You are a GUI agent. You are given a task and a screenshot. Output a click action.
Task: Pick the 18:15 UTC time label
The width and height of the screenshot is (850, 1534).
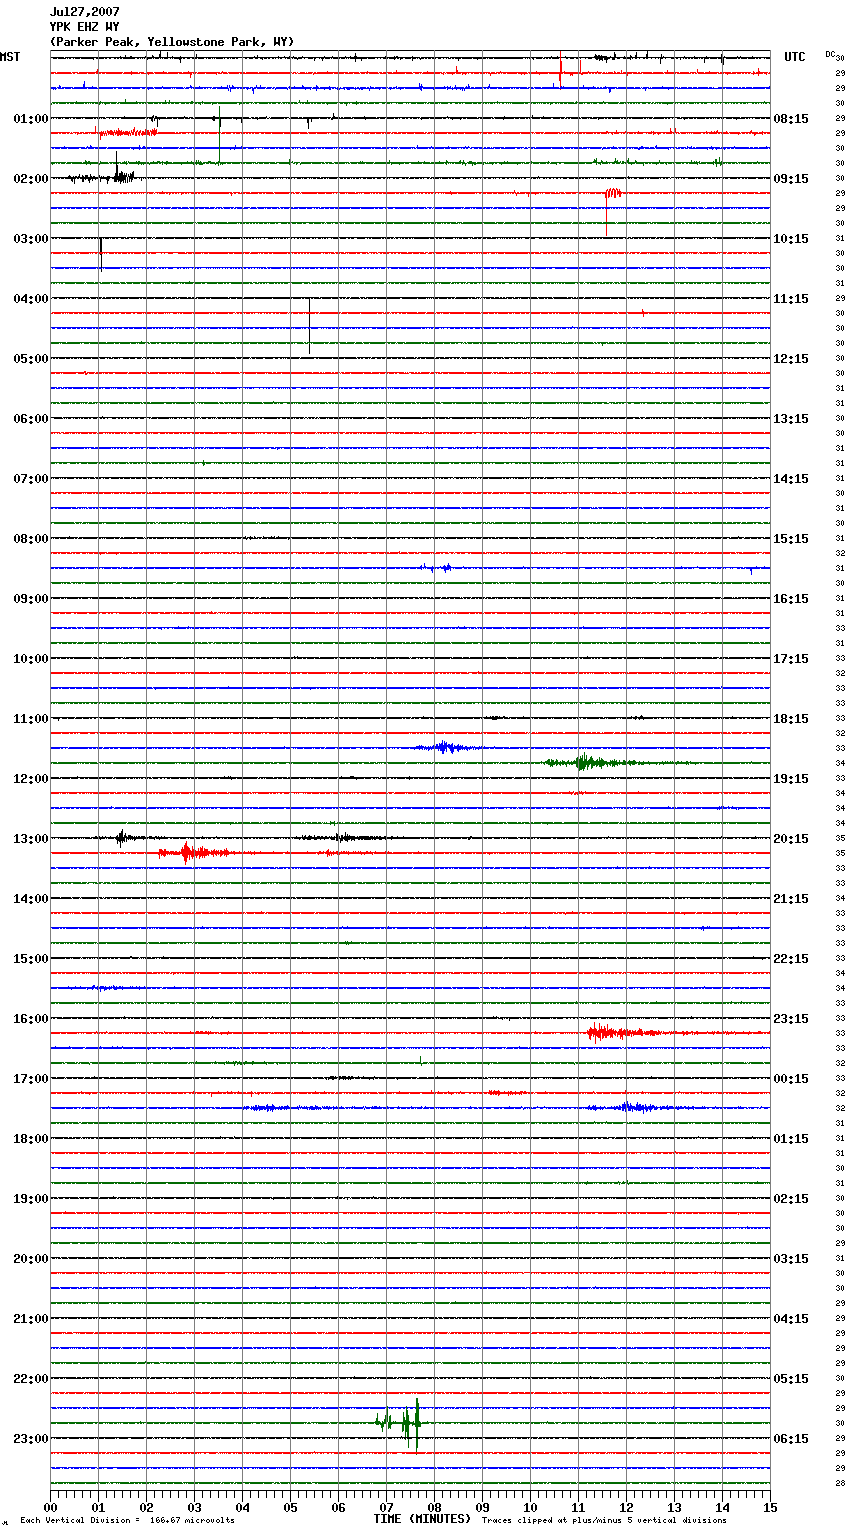(791, 719)
